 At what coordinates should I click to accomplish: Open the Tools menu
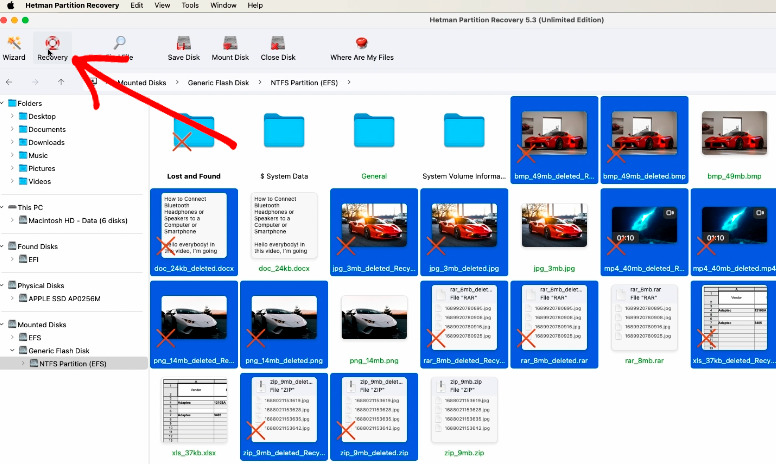click(190, 5)
